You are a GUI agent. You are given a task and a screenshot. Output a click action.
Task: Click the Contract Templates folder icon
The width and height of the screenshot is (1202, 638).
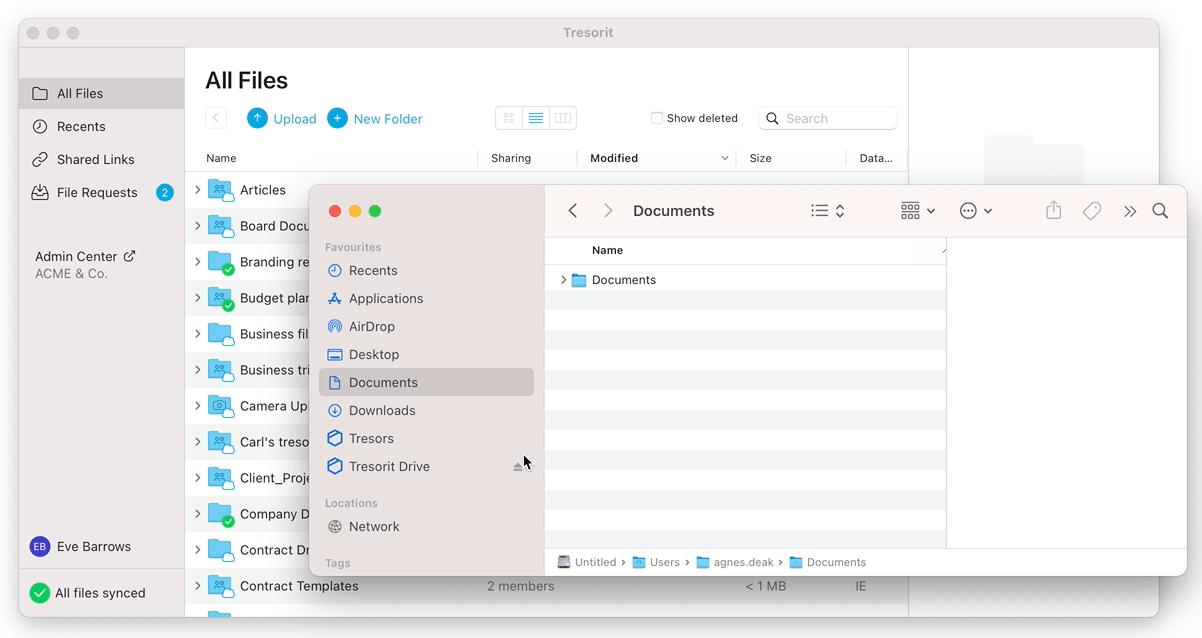(220, 586)
